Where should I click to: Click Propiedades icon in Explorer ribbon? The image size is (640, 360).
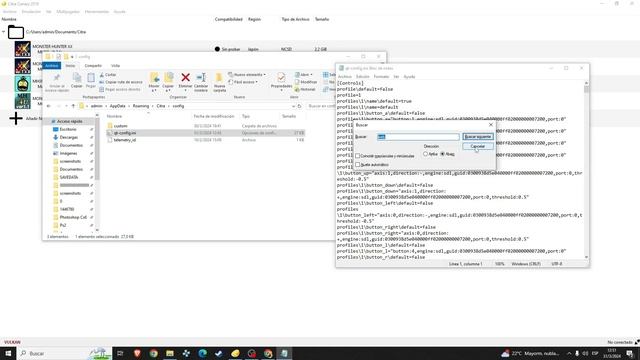point(281,77)
